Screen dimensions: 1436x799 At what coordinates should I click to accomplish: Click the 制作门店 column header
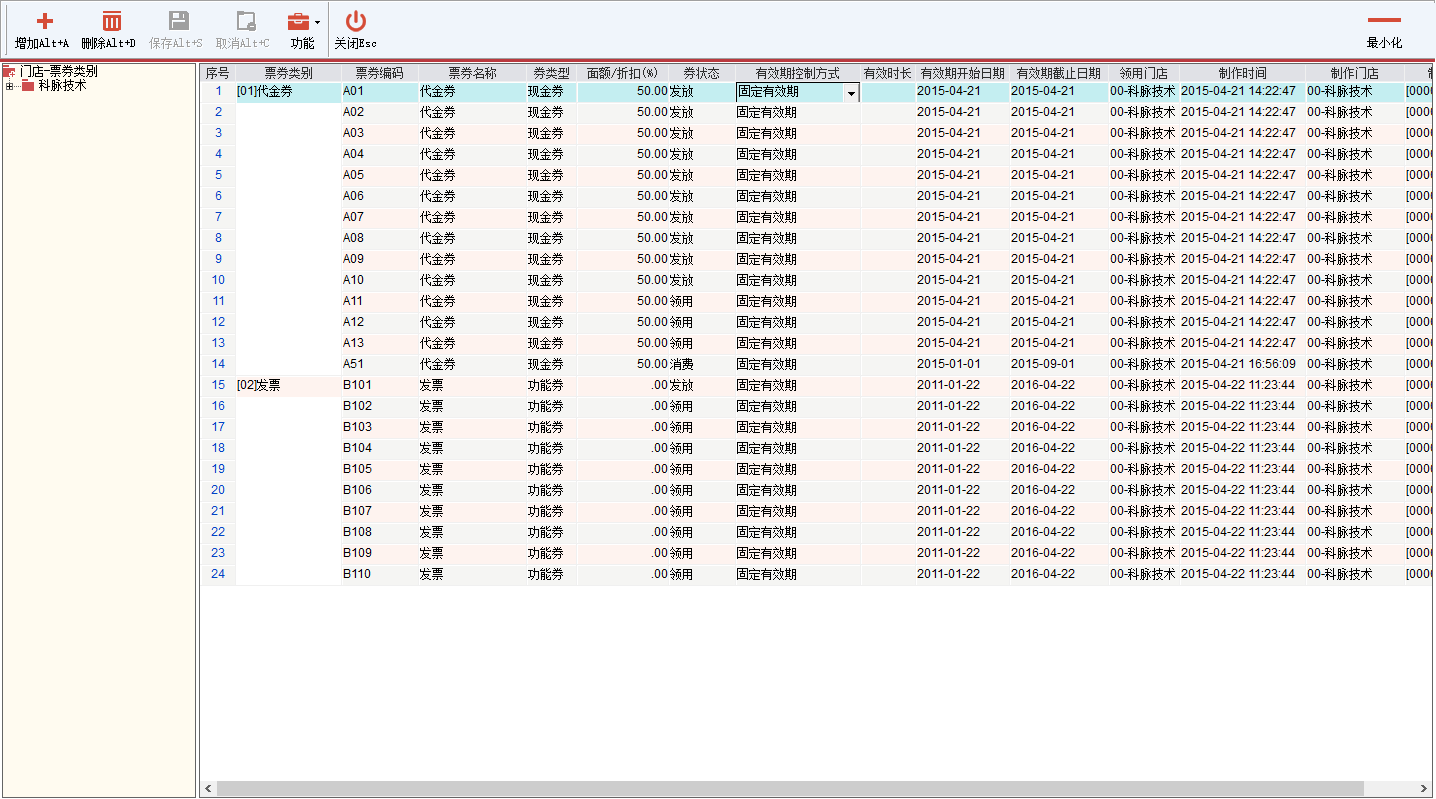[x=1354, y=73]
